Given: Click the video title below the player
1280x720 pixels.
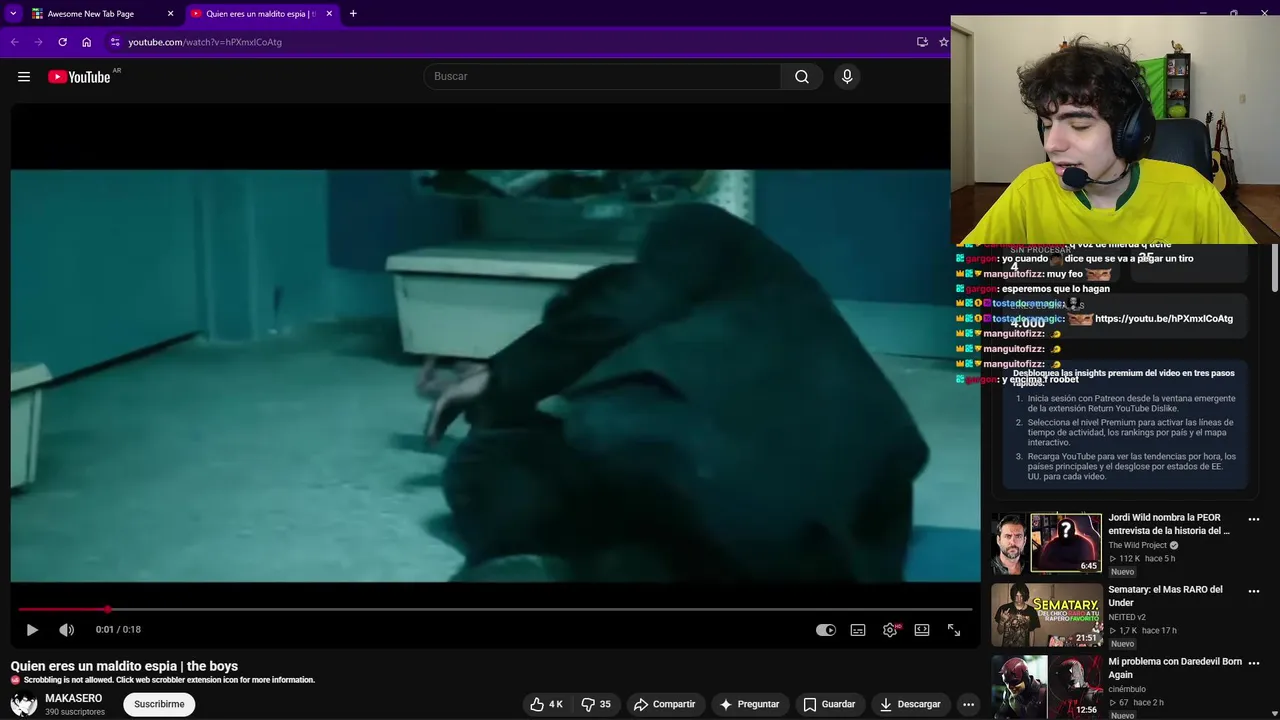Looking at the screenshot, I should (x=124, y=666).
